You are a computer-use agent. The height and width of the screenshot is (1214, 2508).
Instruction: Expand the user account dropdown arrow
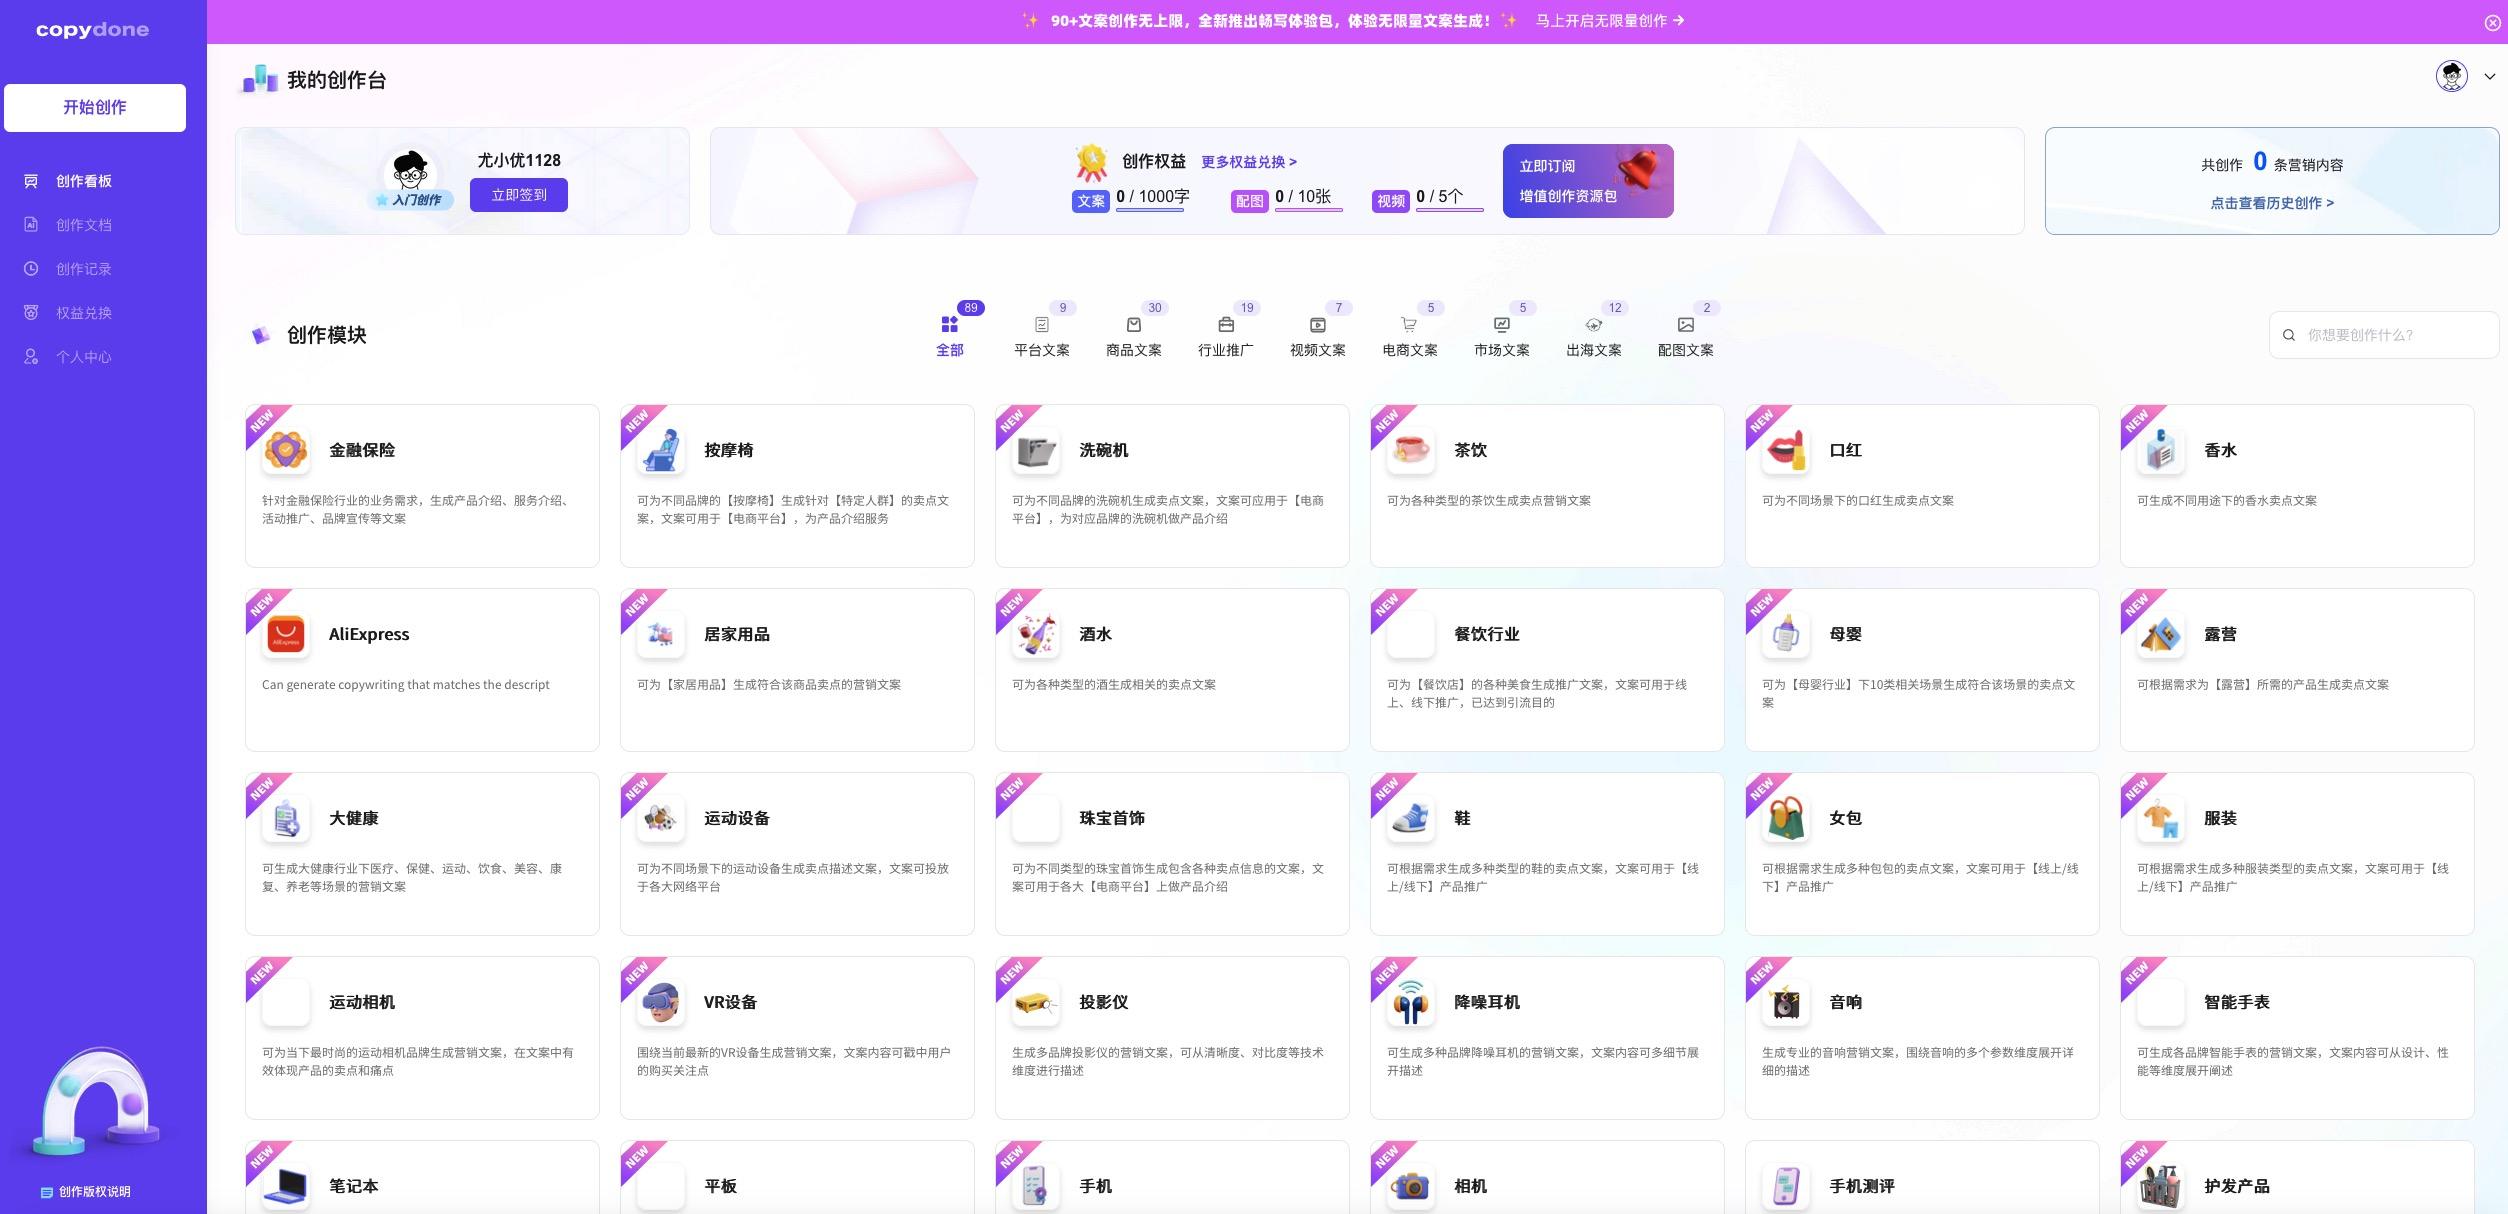[2490, 77]
